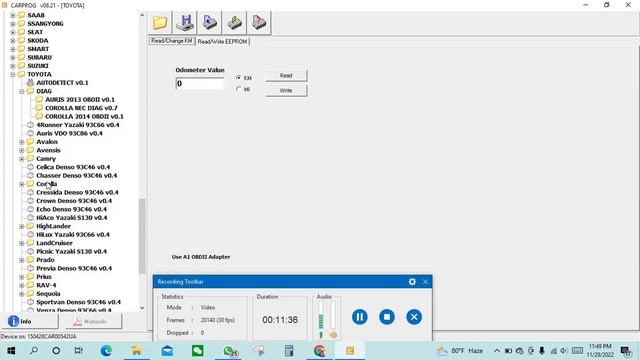Screen dimensions: 640x360
Task: Select the MI radio button
Action: coord(239,89)
